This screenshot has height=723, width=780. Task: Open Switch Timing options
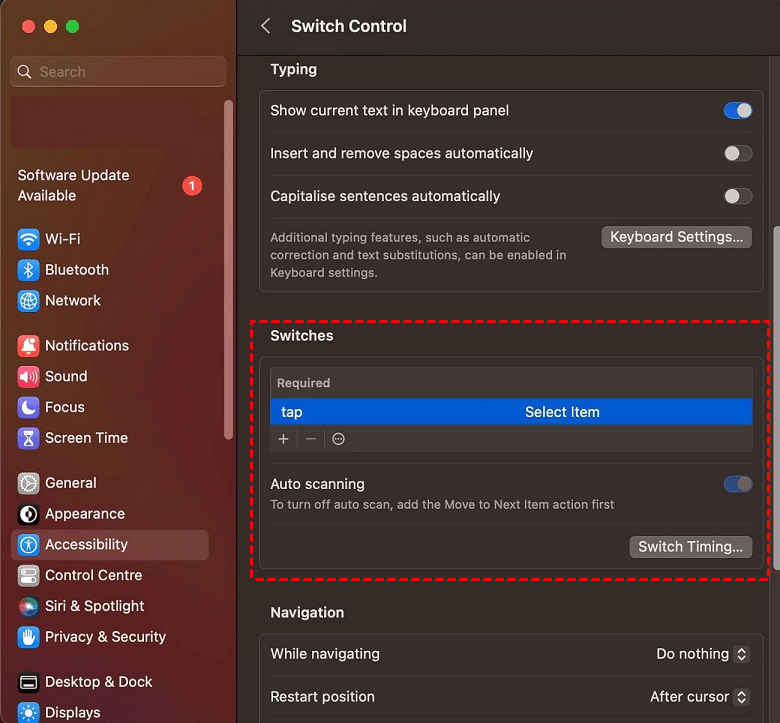[690, 547]
